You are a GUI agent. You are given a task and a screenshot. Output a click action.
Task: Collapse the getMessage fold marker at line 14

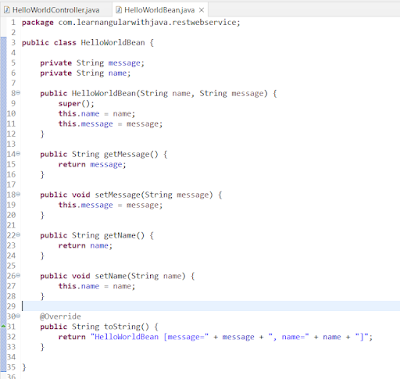click(x=18, y=154)
